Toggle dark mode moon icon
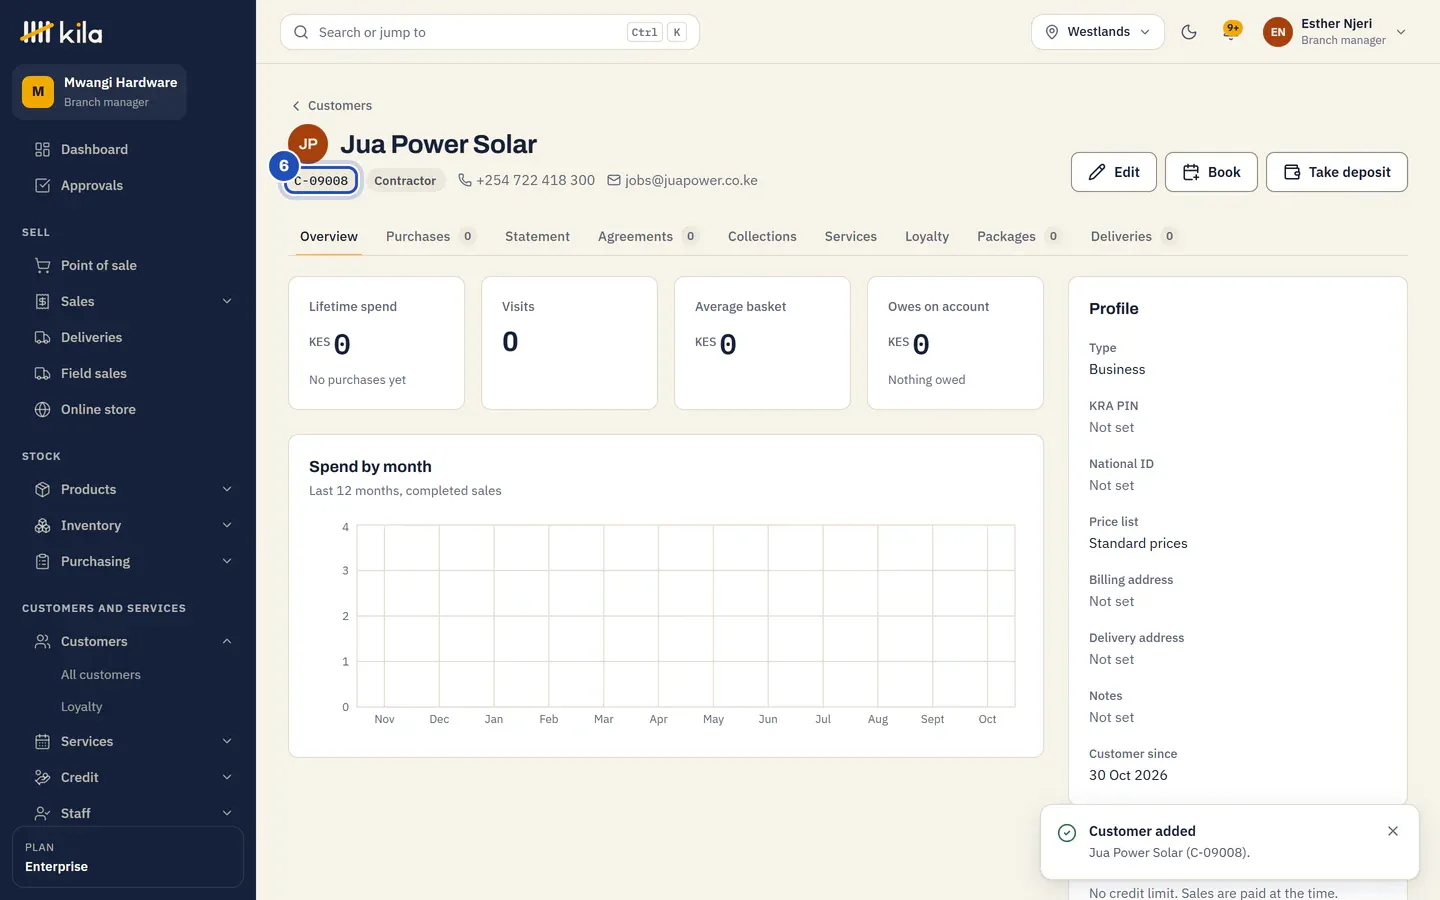 pyautogui.click(x=1189, y=32)
